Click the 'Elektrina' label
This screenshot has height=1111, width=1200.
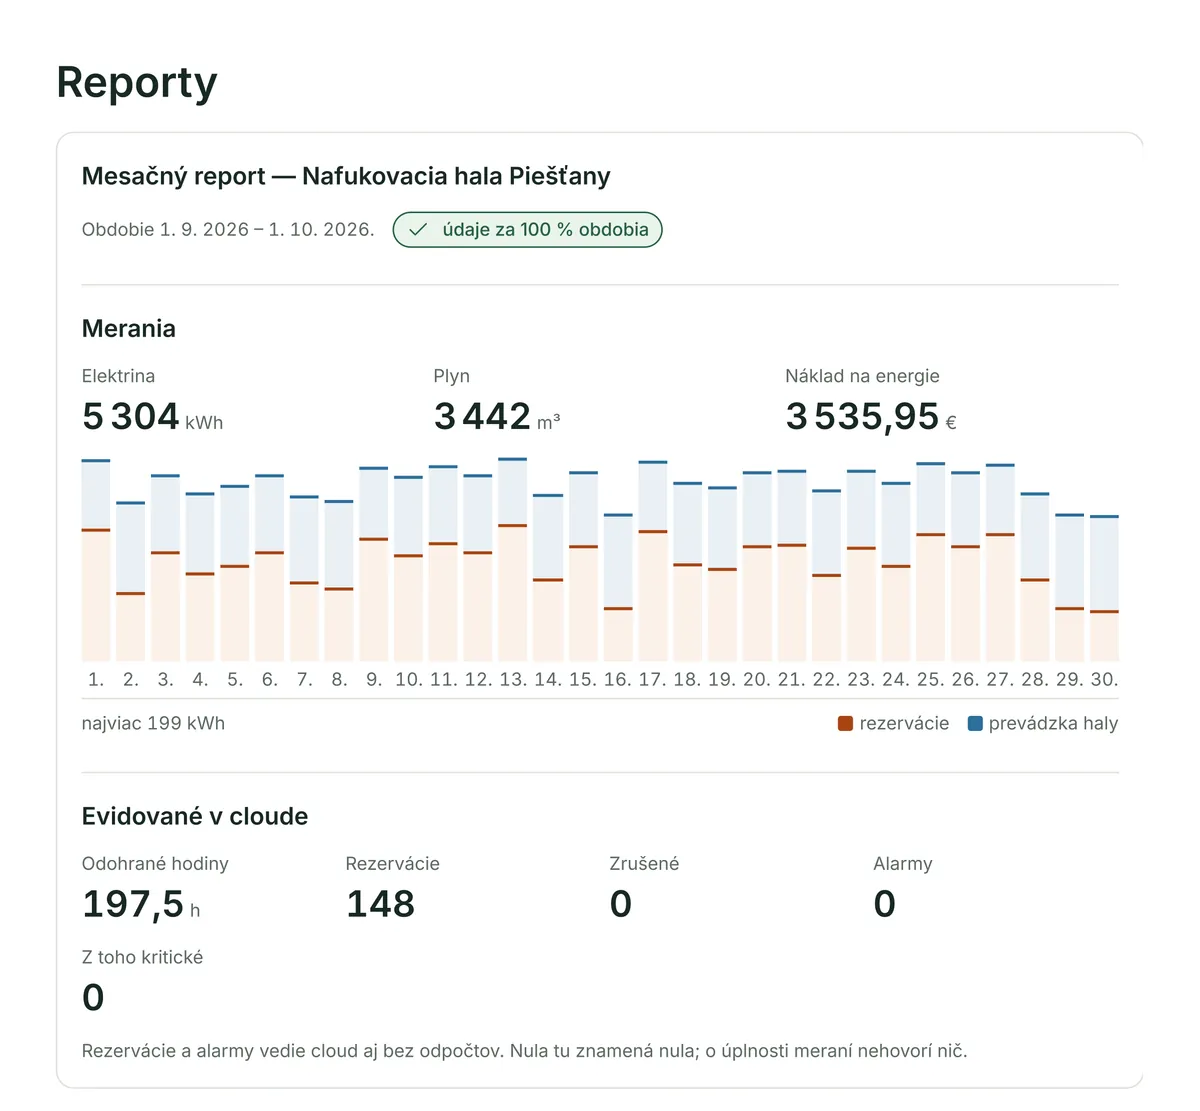[118, 376]
